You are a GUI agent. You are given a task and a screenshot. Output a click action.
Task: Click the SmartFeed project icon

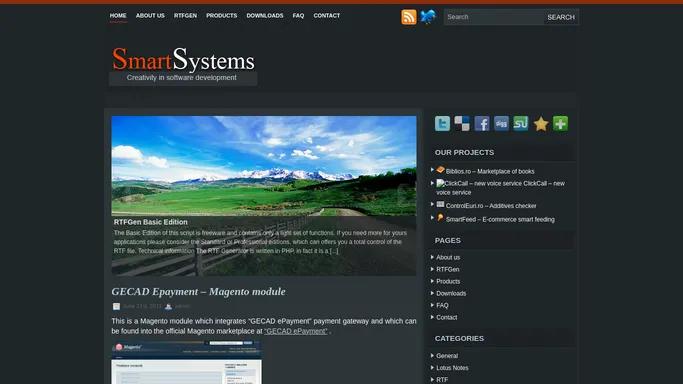pyautogui.click(x=440, y=218)
